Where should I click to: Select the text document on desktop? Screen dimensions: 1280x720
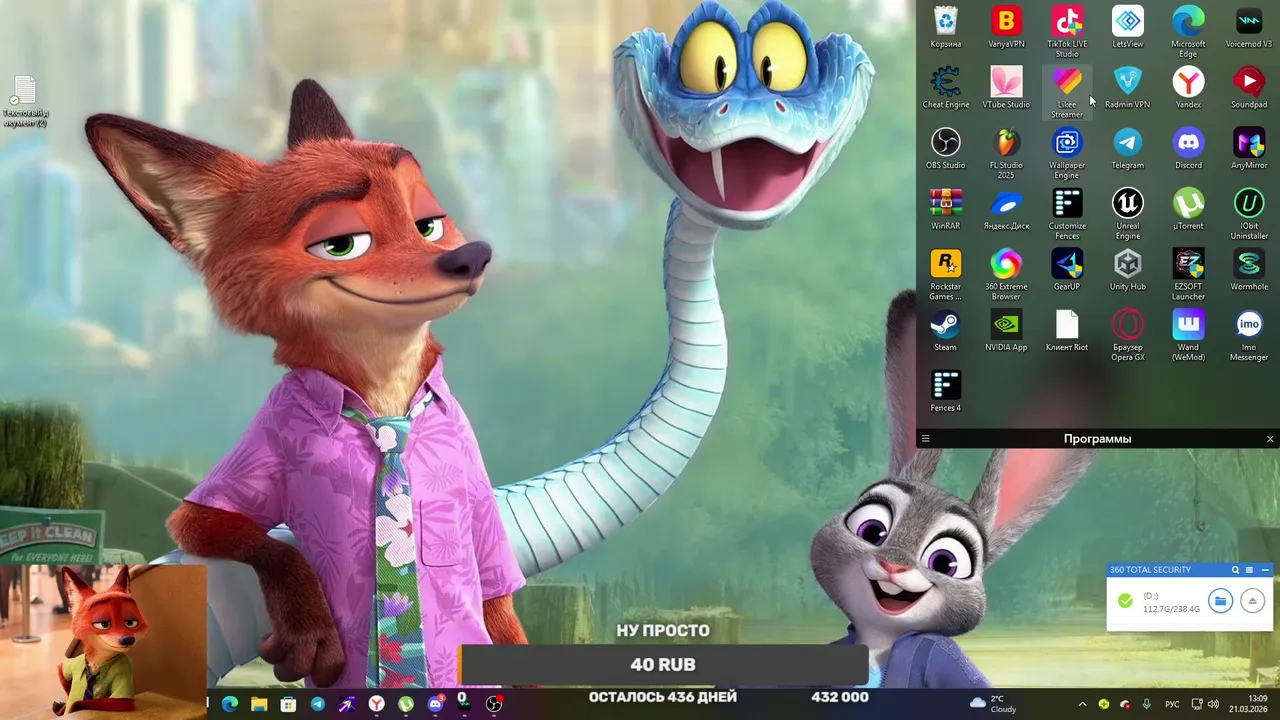25,102
